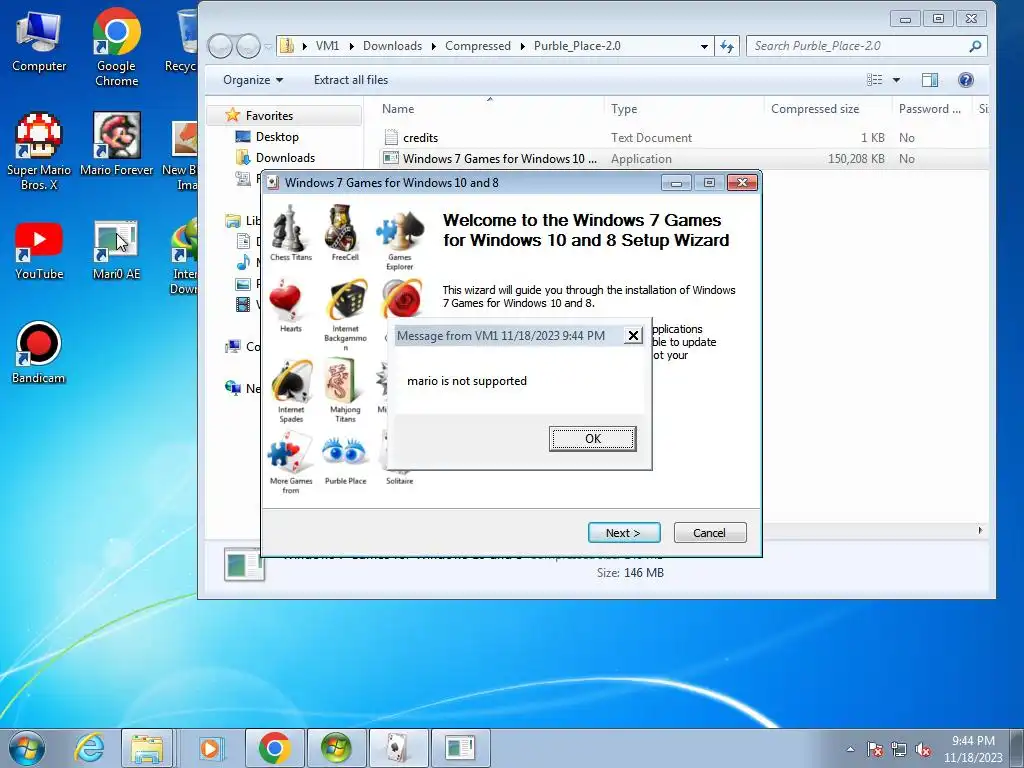Show hidden tray icons arrow

coord(850,749)
